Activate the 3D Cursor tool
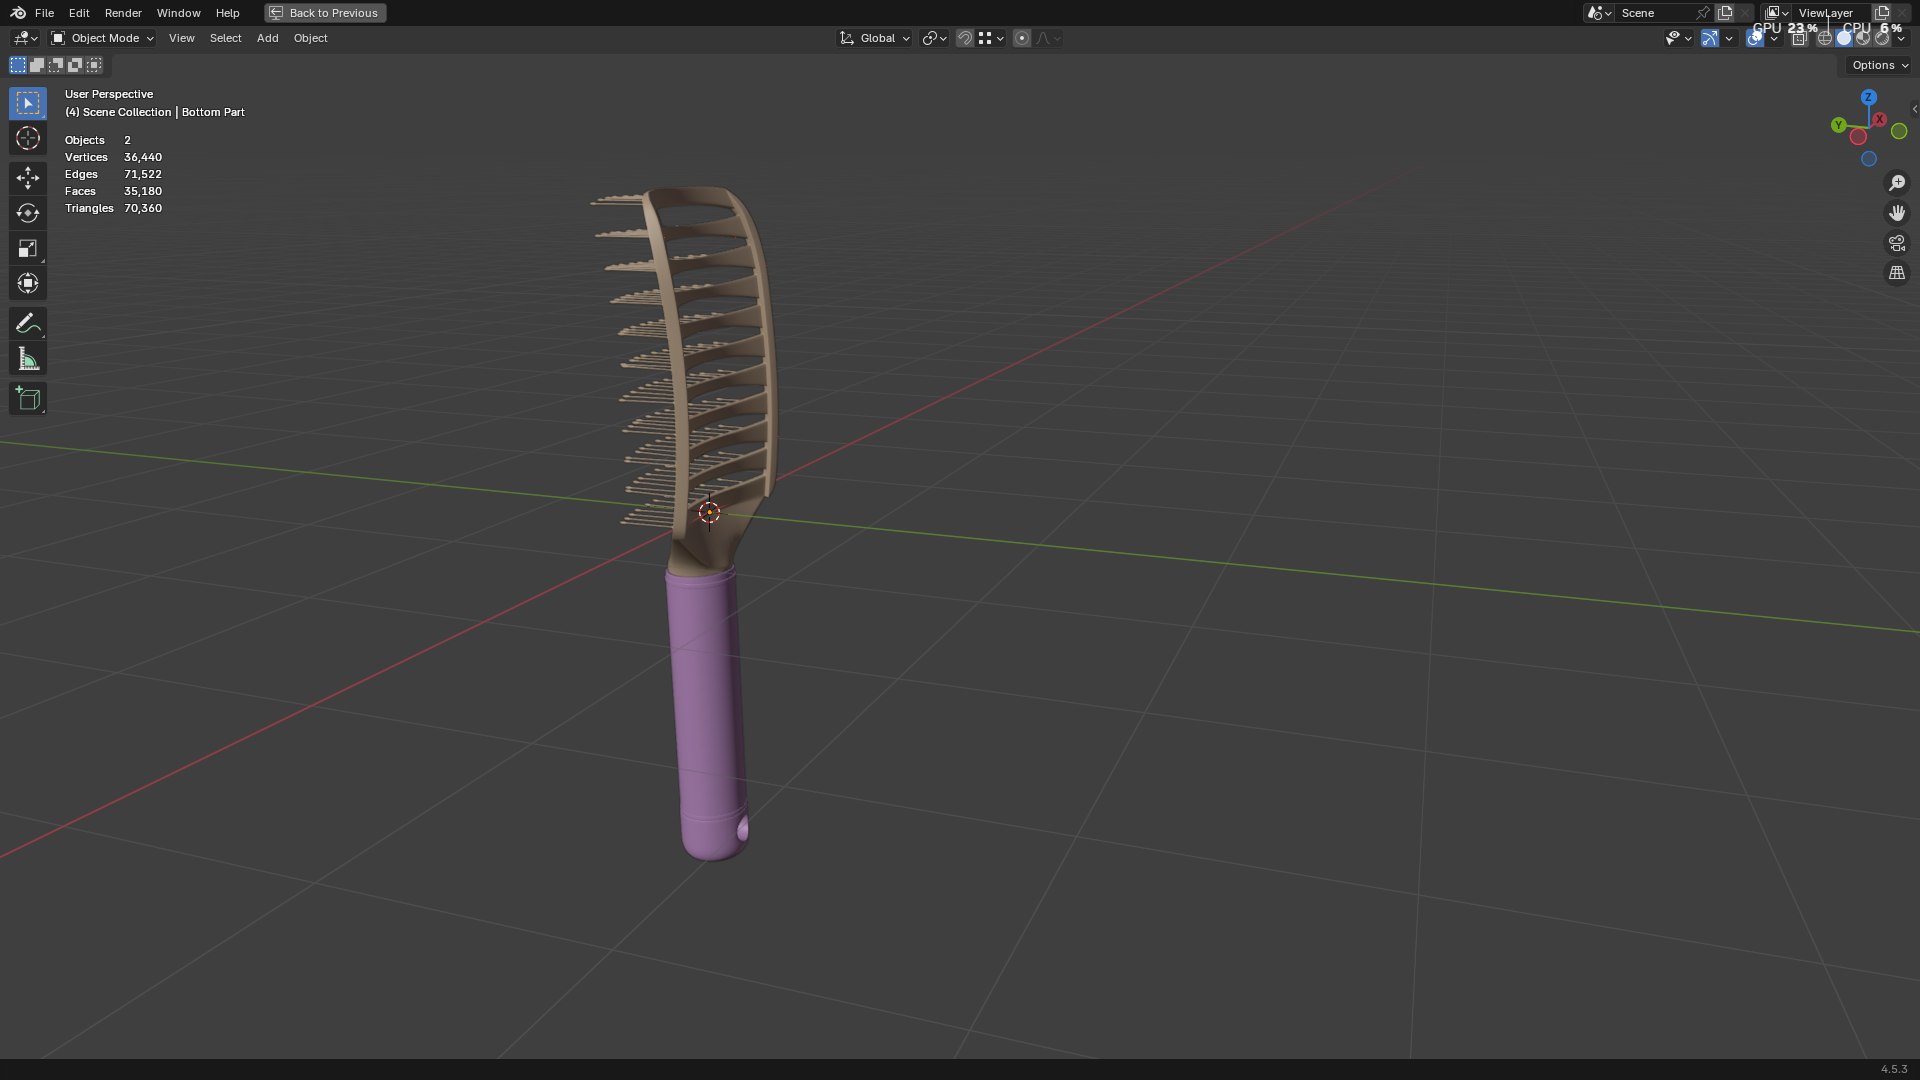The height and width of the screenshot is (1080, 1920). tap(27, 138)
